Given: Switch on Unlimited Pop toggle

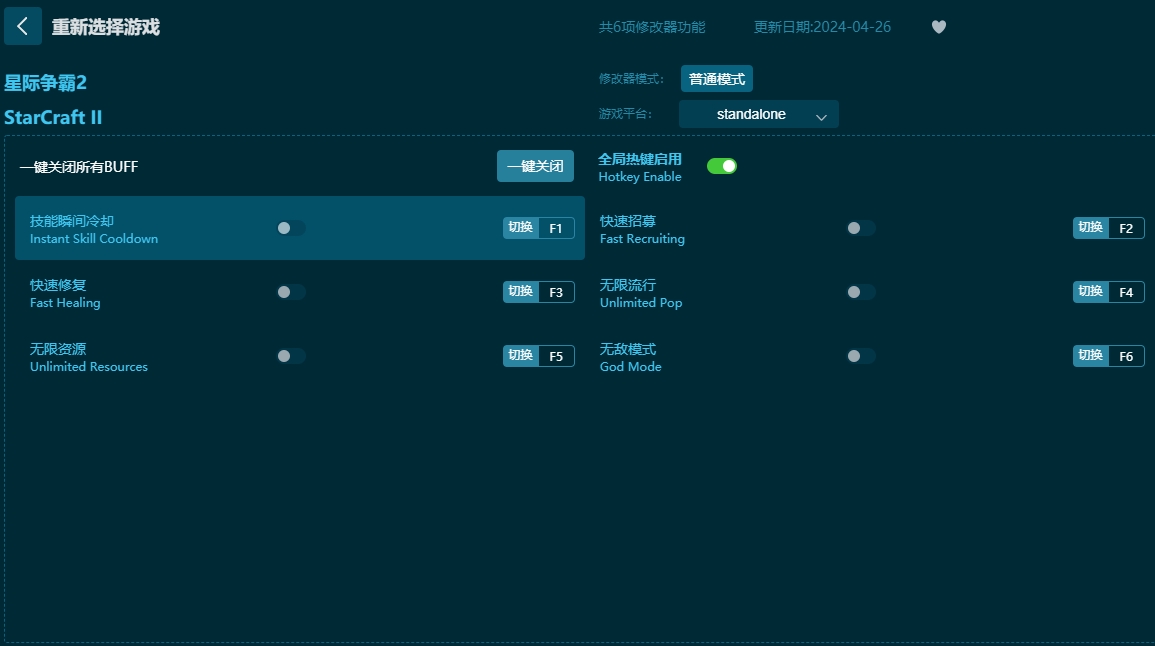Looking at the screenshot, I should 860,292.
